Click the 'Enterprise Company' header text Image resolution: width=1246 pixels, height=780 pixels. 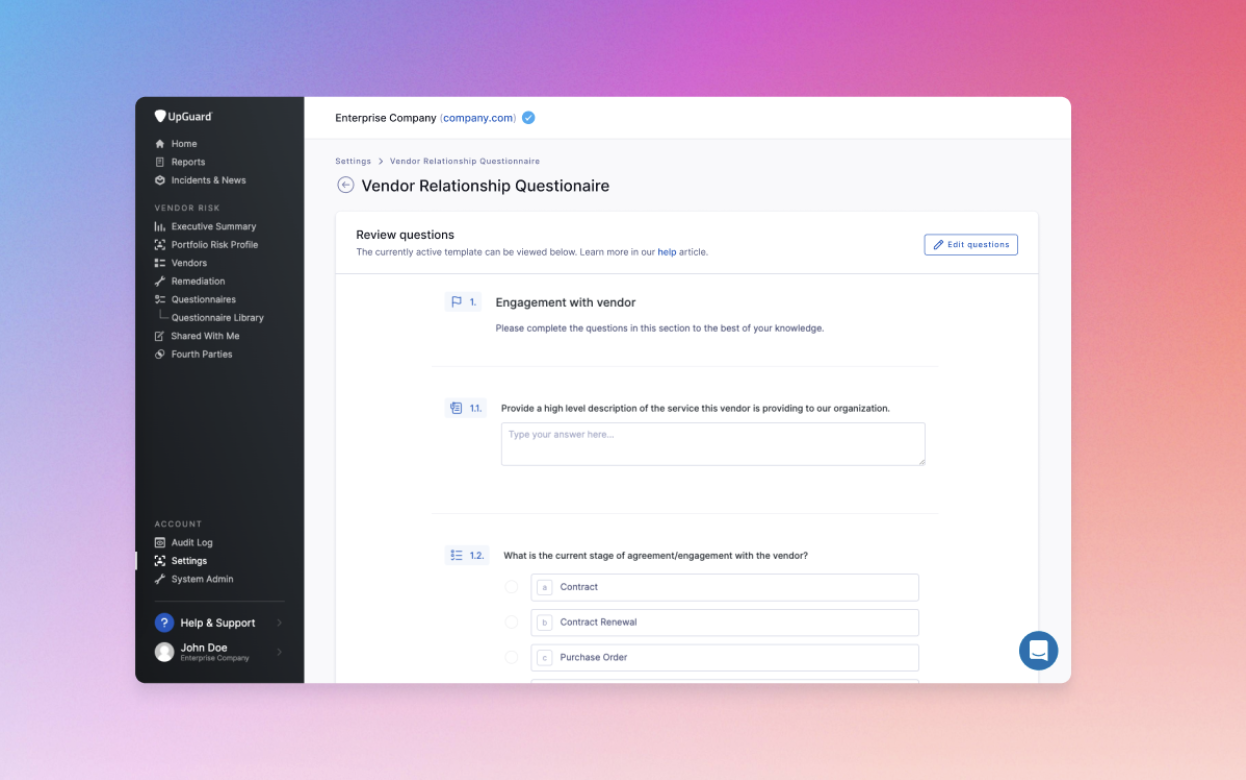click(x=385, y=118)
